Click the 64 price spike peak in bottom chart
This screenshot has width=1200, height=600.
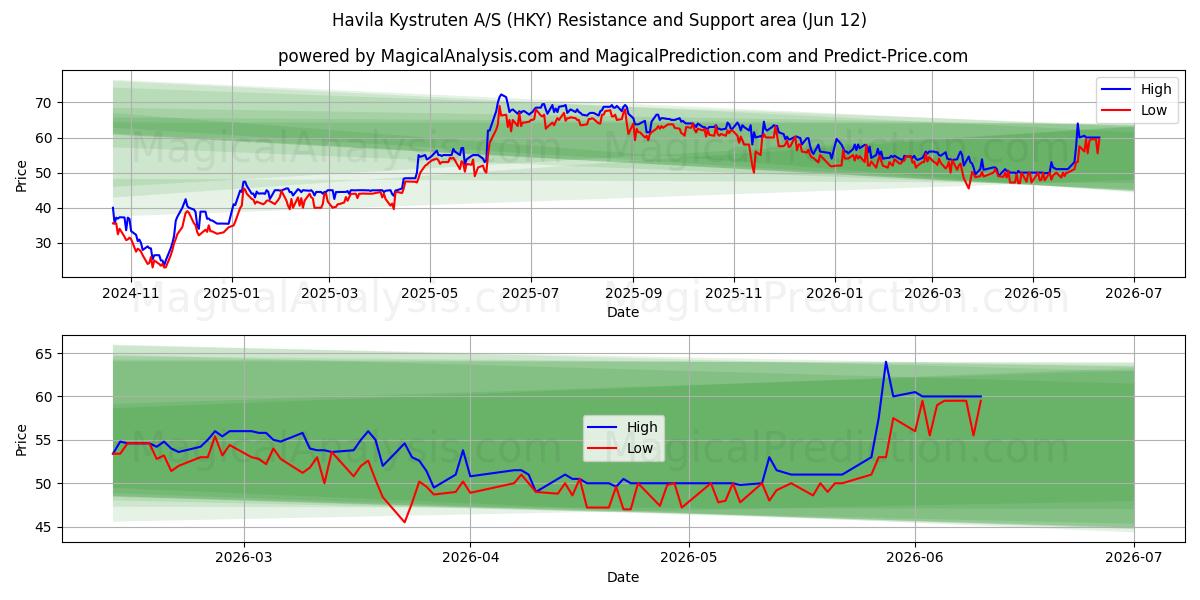[x=886, y=362]
